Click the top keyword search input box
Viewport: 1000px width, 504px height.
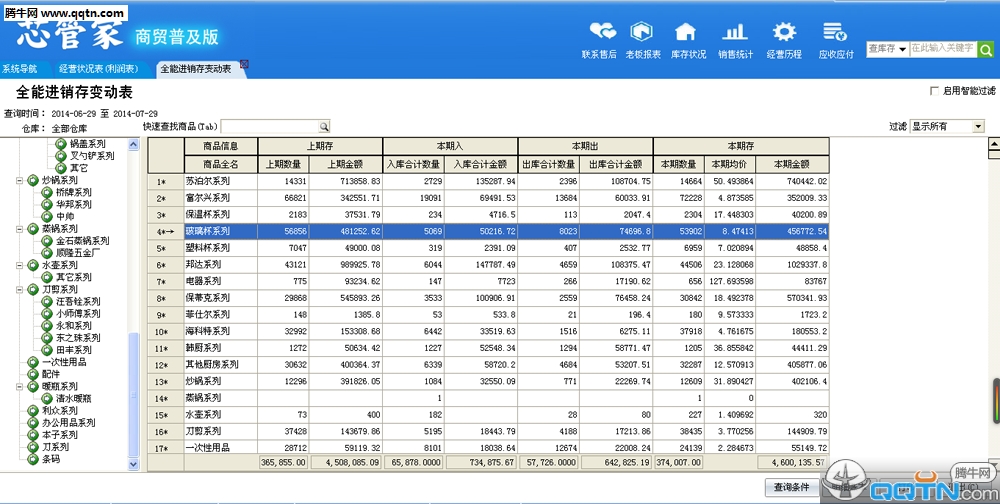[943, 49]
